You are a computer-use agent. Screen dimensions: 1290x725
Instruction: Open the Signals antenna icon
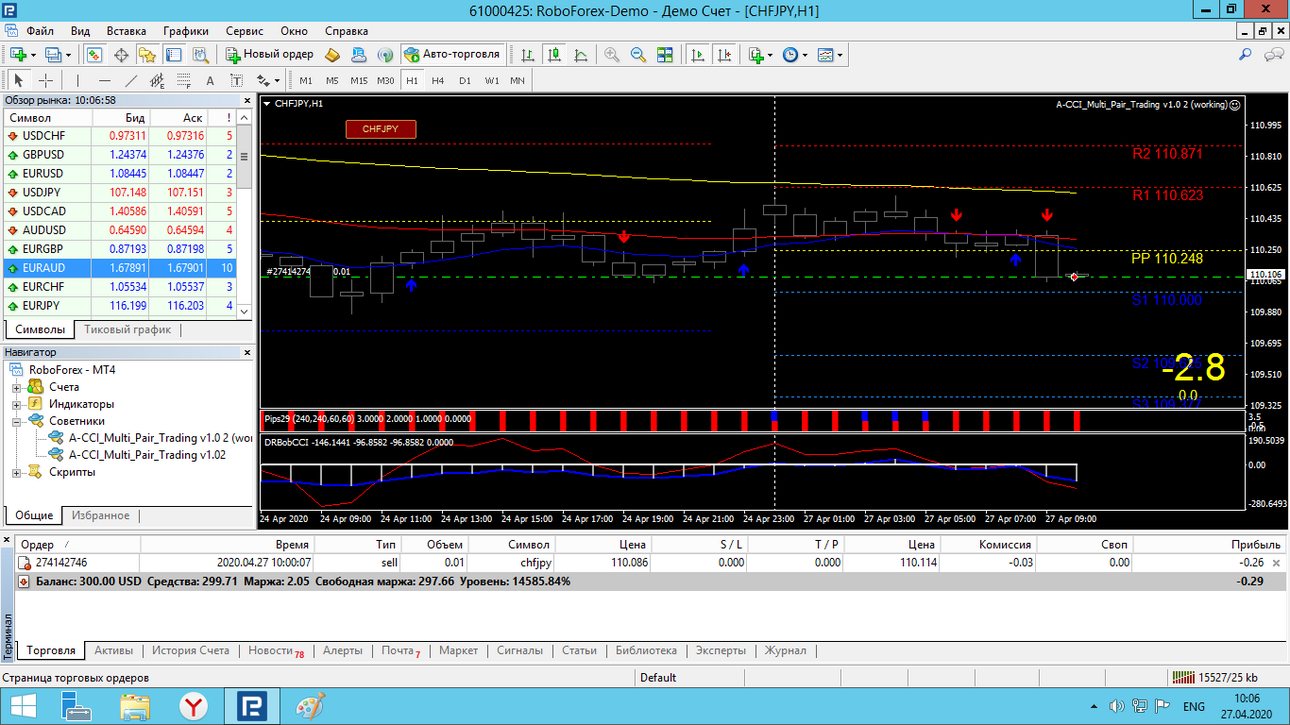(x=386, y=54)
